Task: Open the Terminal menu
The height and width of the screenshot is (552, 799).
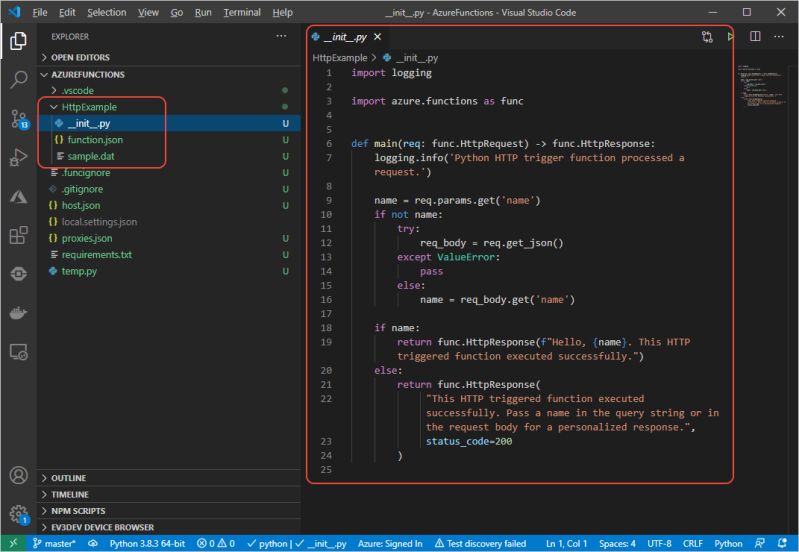Action: pos(242,12)
